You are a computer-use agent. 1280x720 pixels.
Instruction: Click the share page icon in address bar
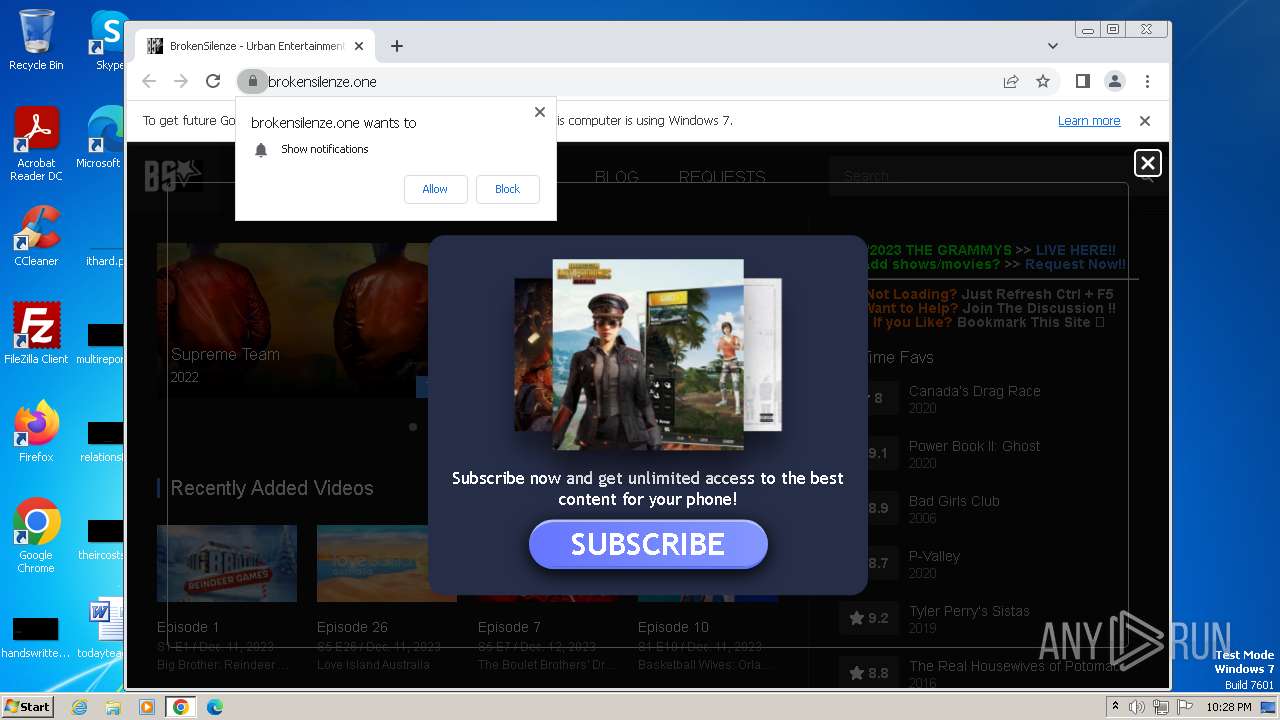click(1011, 81)
